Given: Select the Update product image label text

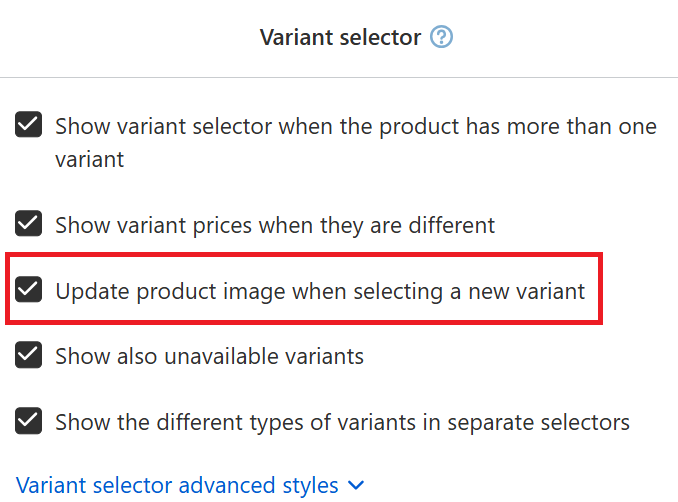Looking at the screenshot, I should 320,291.
